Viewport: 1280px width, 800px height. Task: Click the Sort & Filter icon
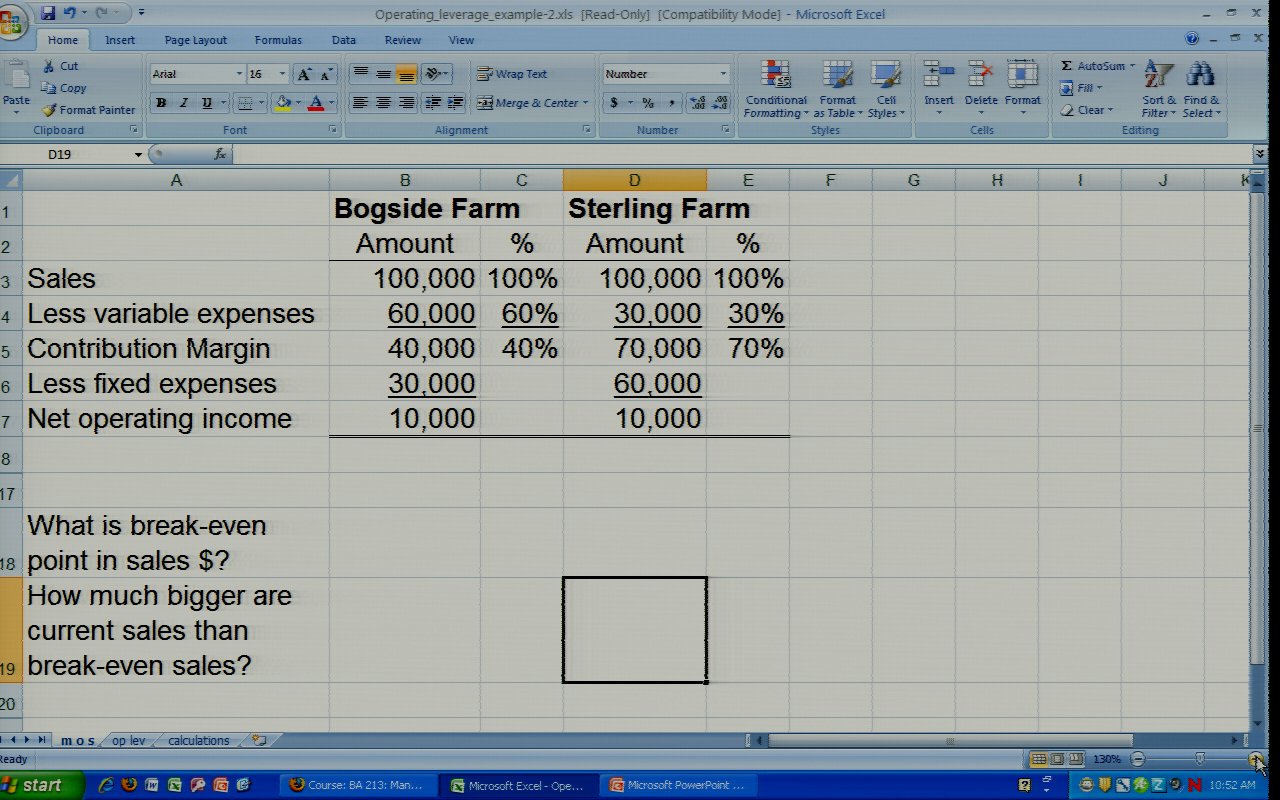pyautogui.click(x=1159, y=90)
